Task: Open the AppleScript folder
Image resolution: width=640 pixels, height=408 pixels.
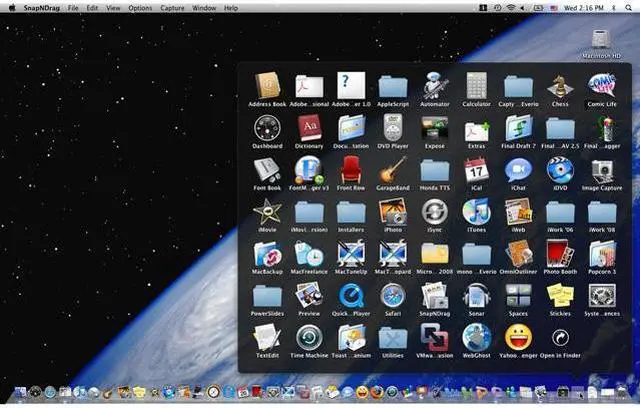Action: click(393, 86)
